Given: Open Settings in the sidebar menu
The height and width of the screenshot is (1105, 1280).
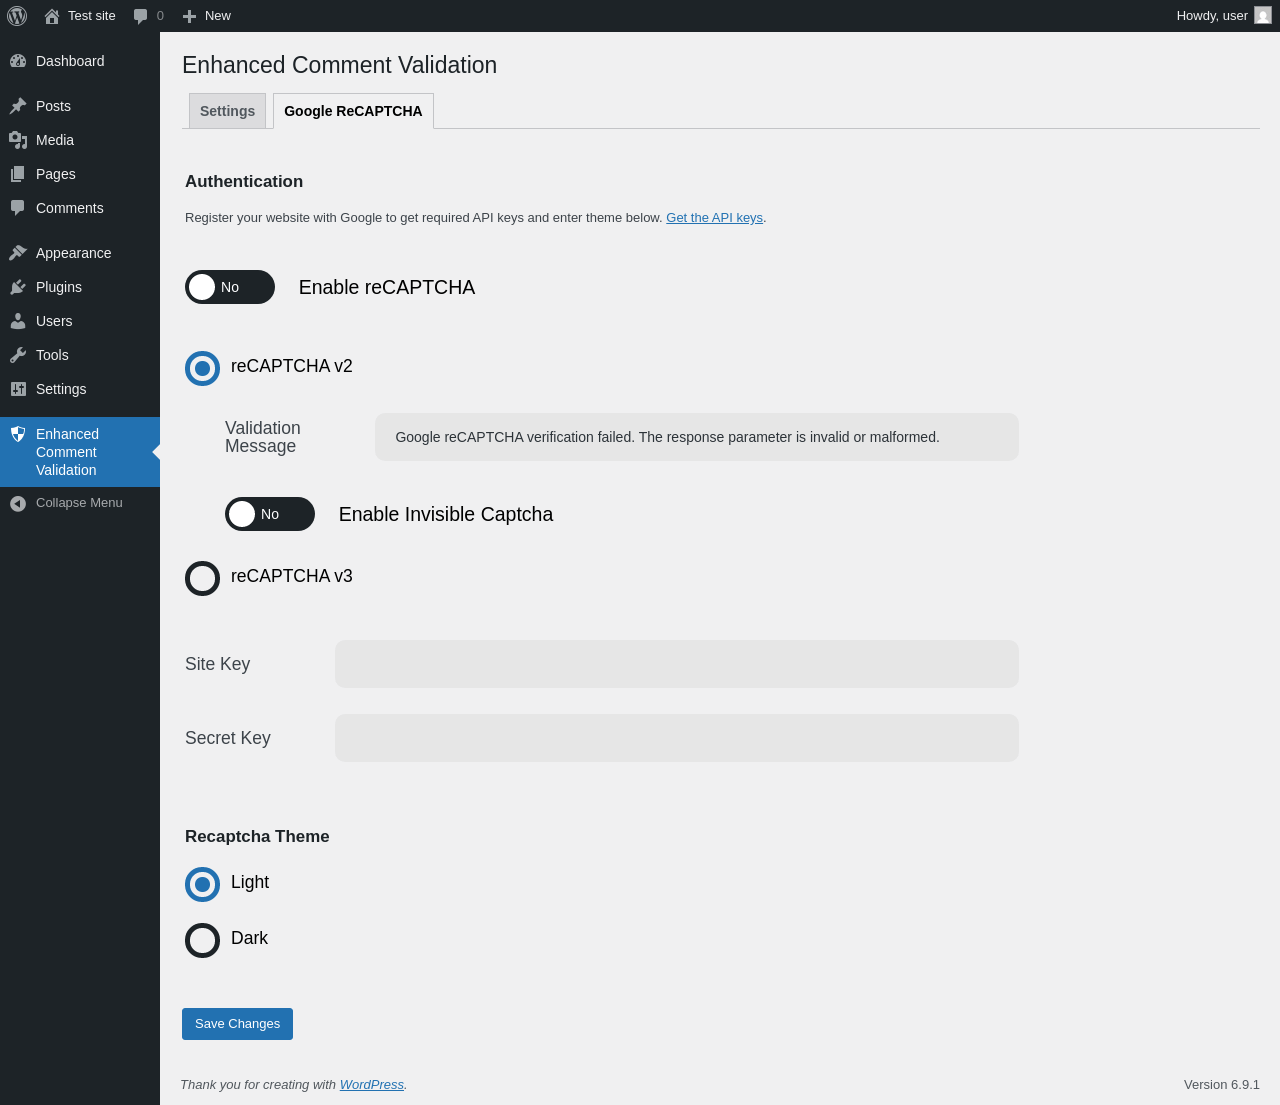Looking at the screenshot, I should click(61, 389).
